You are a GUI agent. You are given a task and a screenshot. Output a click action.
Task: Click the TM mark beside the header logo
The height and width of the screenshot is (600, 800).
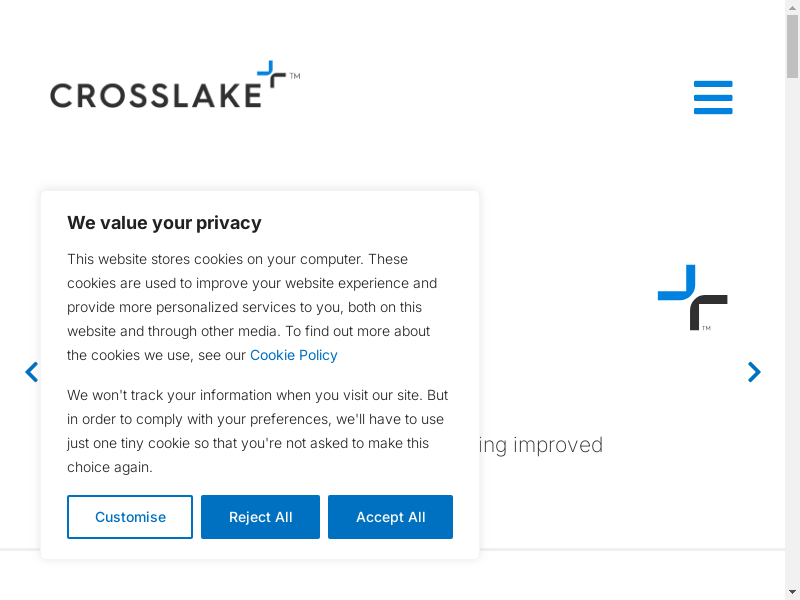(295, 75)
